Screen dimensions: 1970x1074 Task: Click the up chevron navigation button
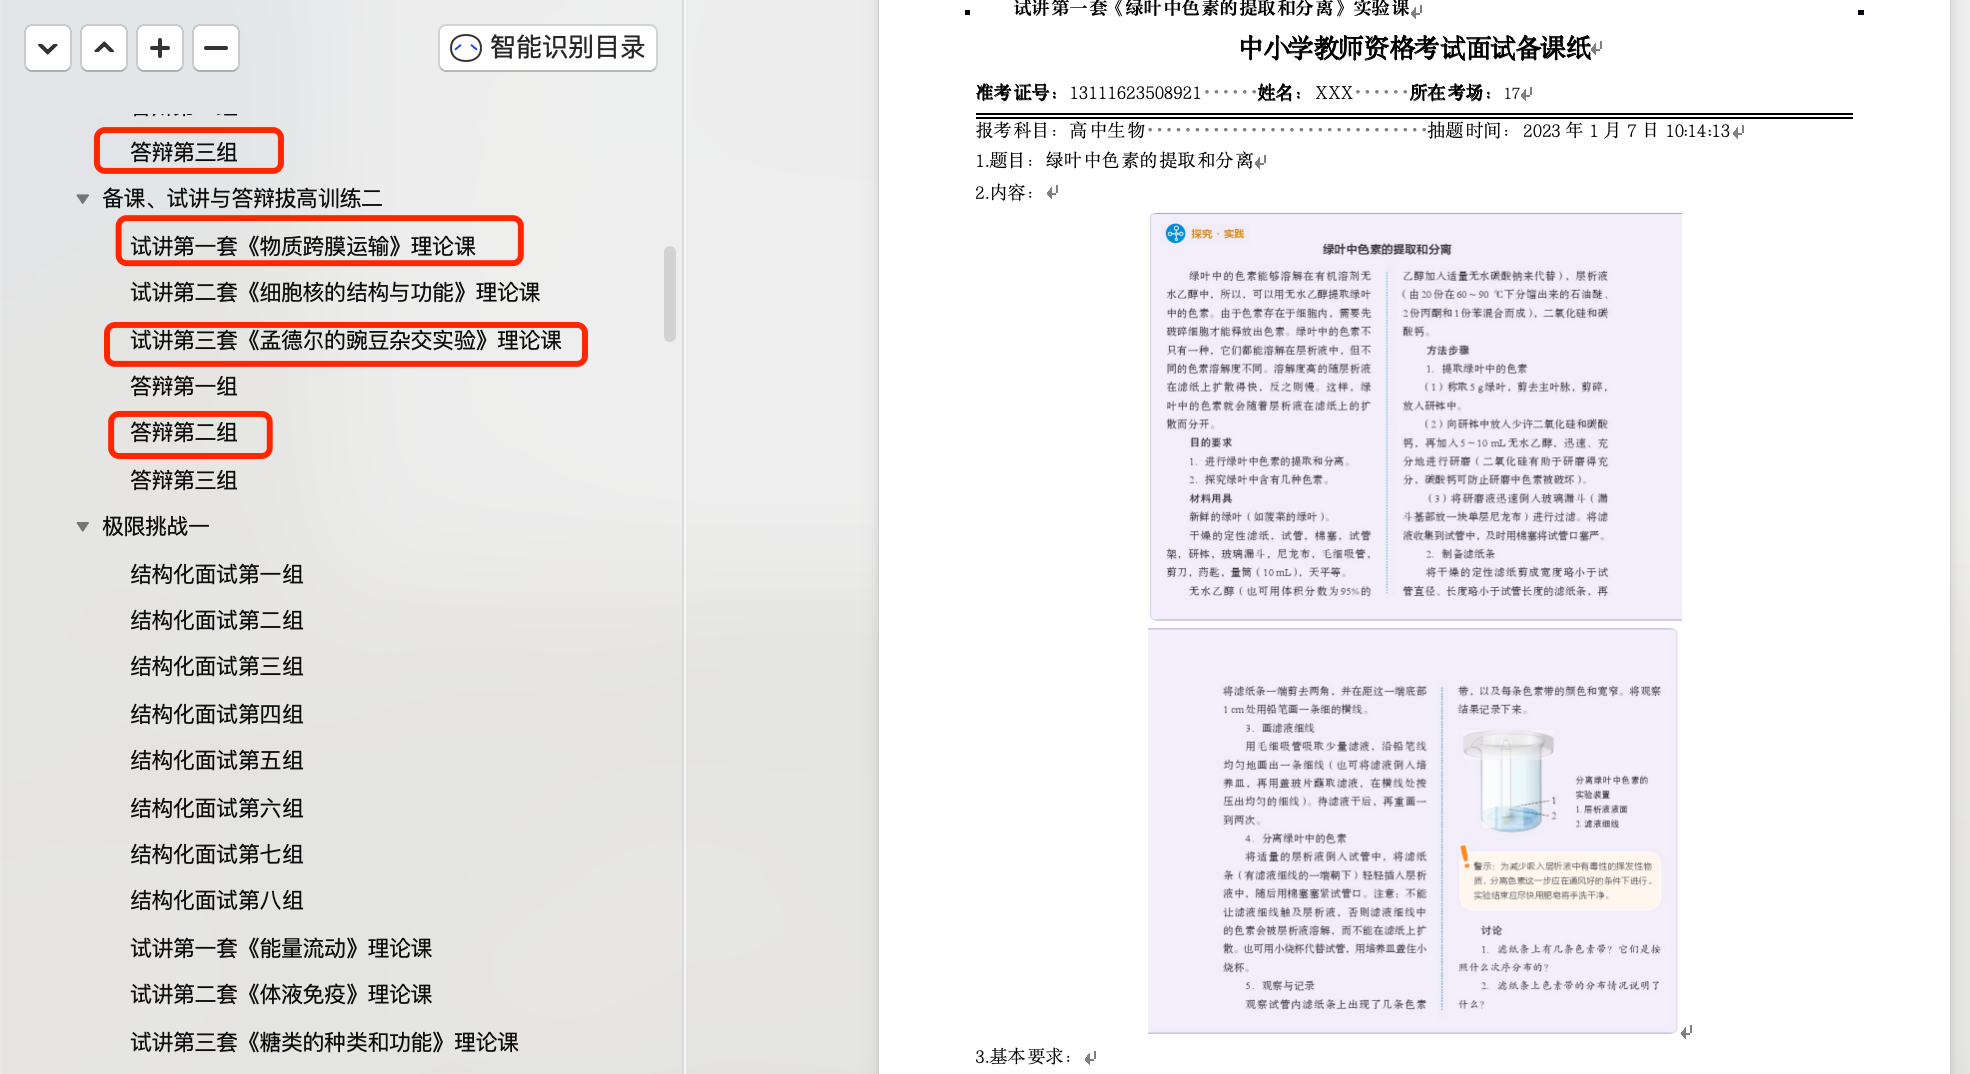tap(104, 48)
